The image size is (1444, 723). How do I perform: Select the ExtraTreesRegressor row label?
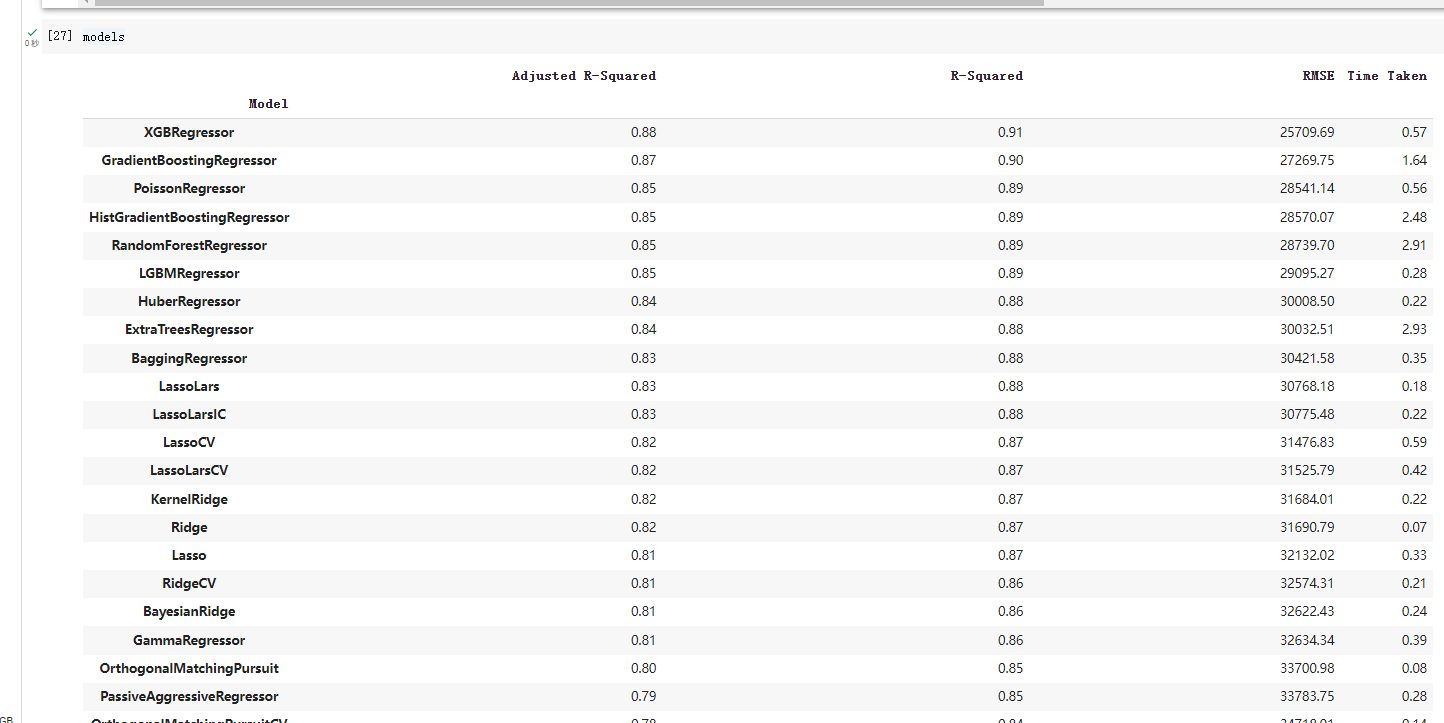189,329
